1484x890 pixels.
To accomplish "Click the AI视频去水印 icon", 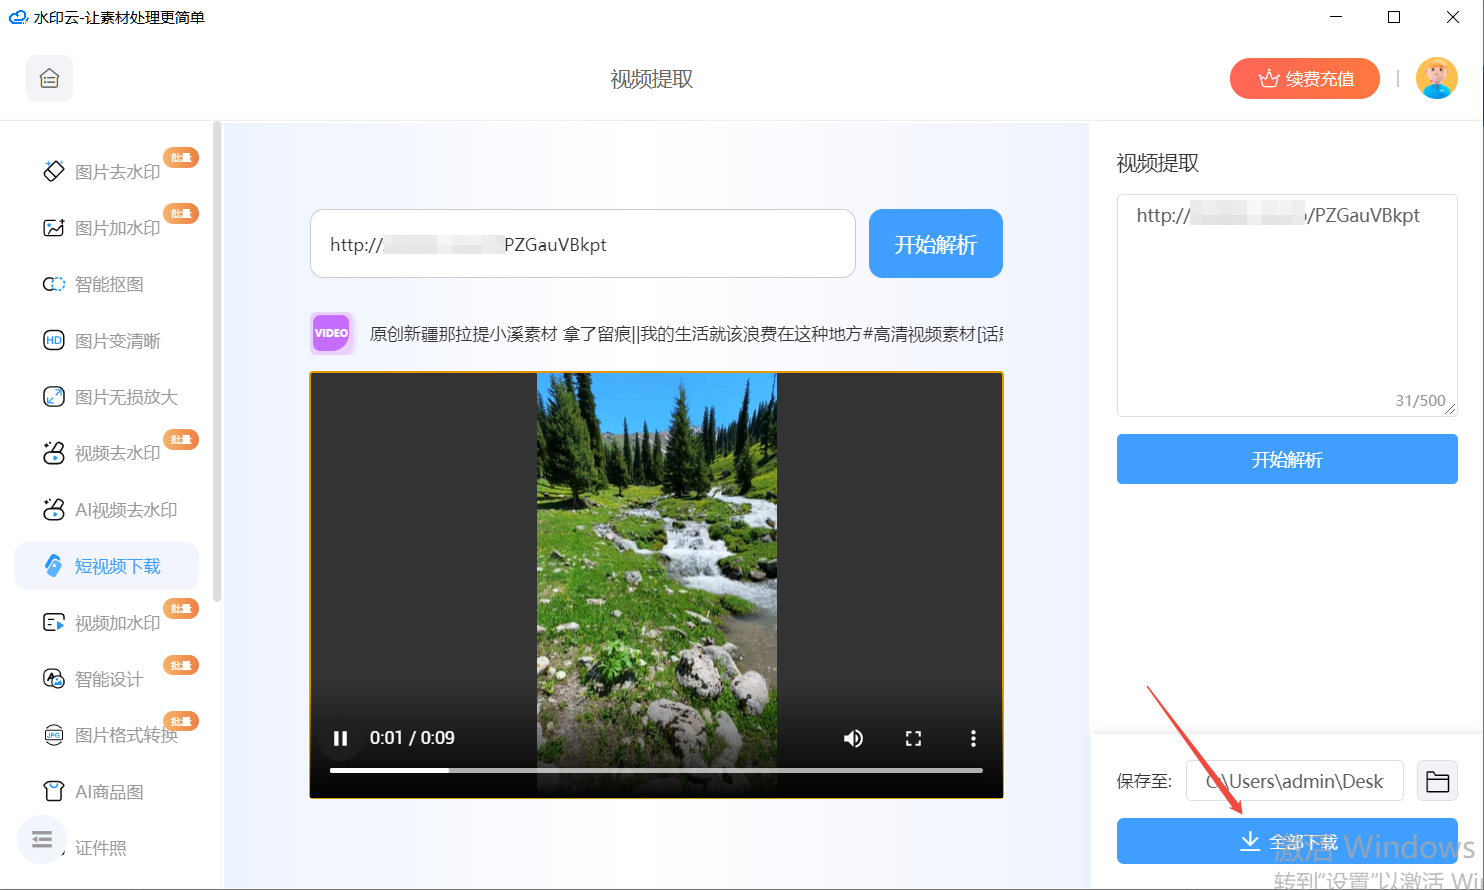I will click(54, 510).
